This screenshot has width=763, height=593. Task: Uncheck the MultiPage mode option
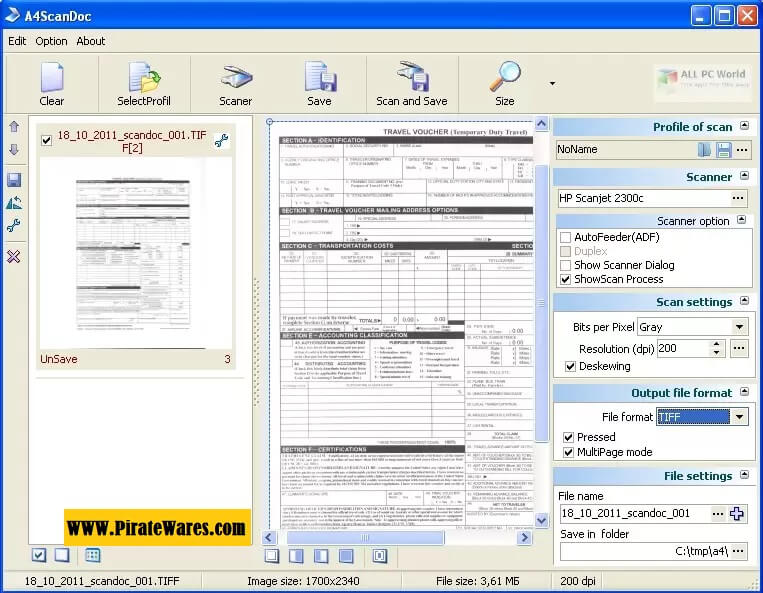point(569,452)
